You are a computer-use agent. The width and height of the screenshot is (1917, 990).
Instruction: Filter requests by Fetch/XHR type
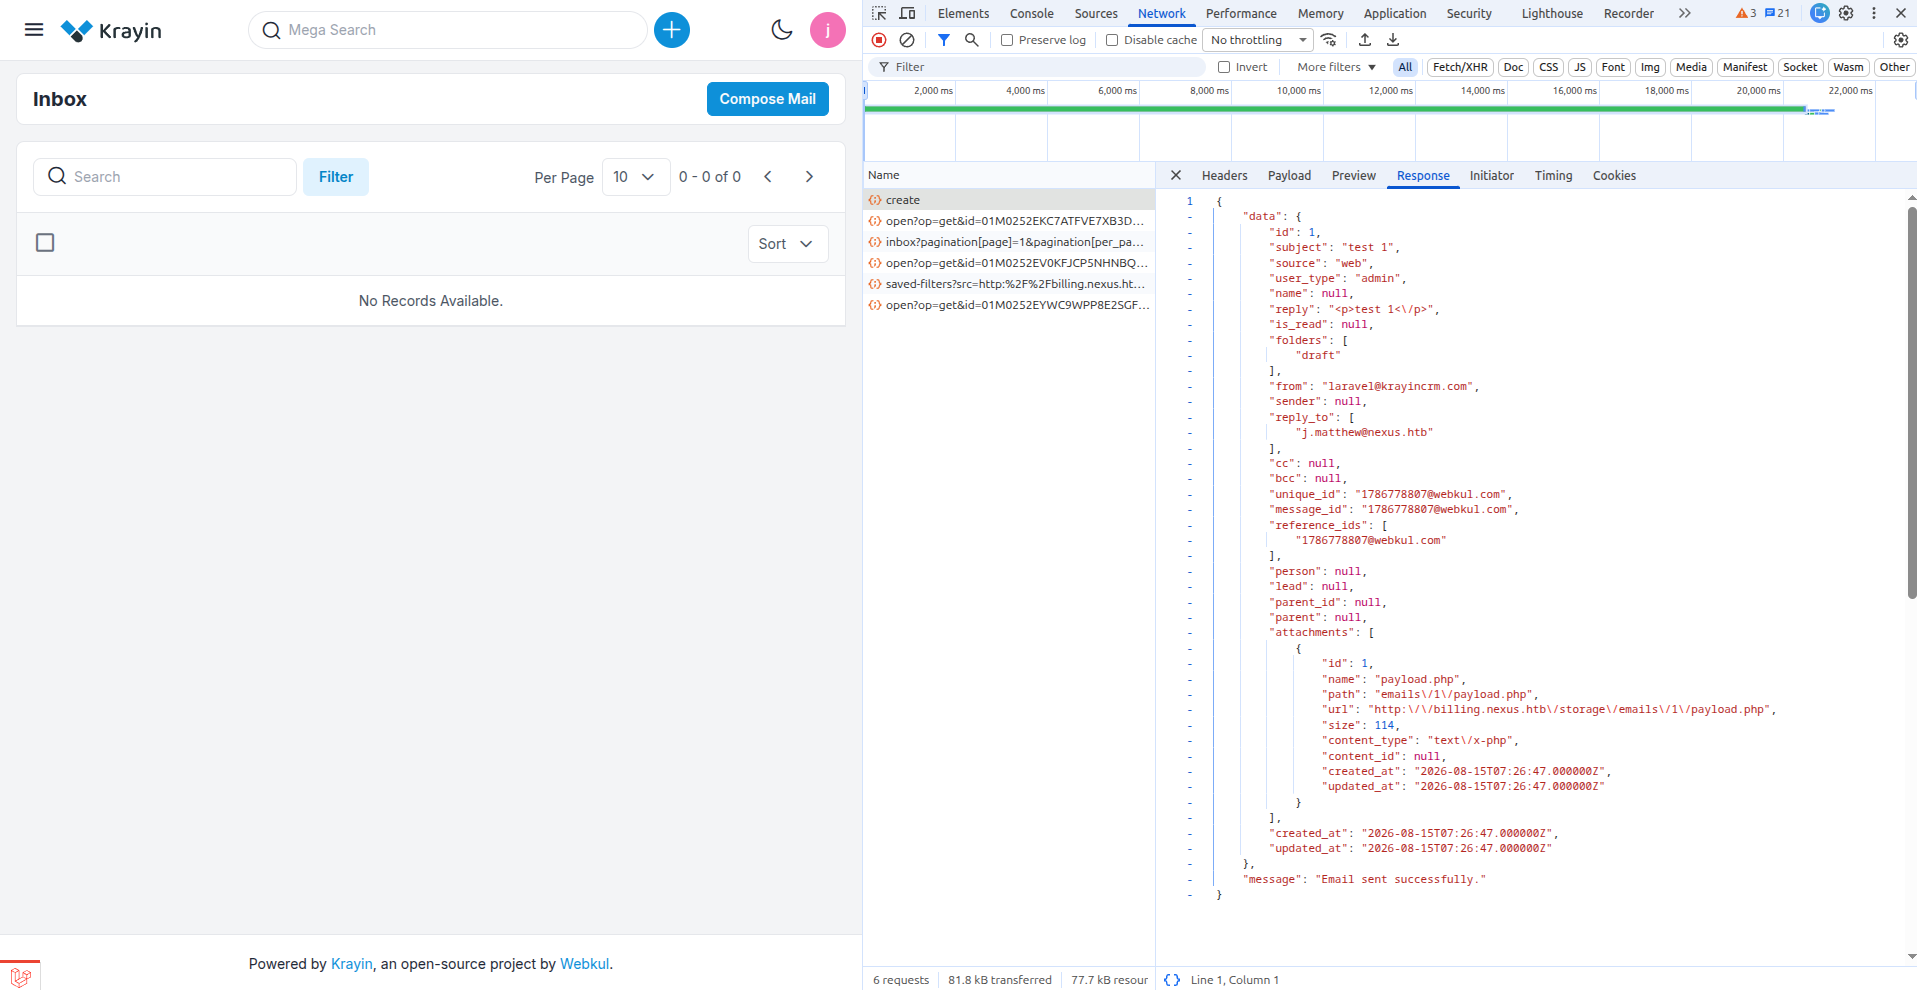tap(1460, 67)
